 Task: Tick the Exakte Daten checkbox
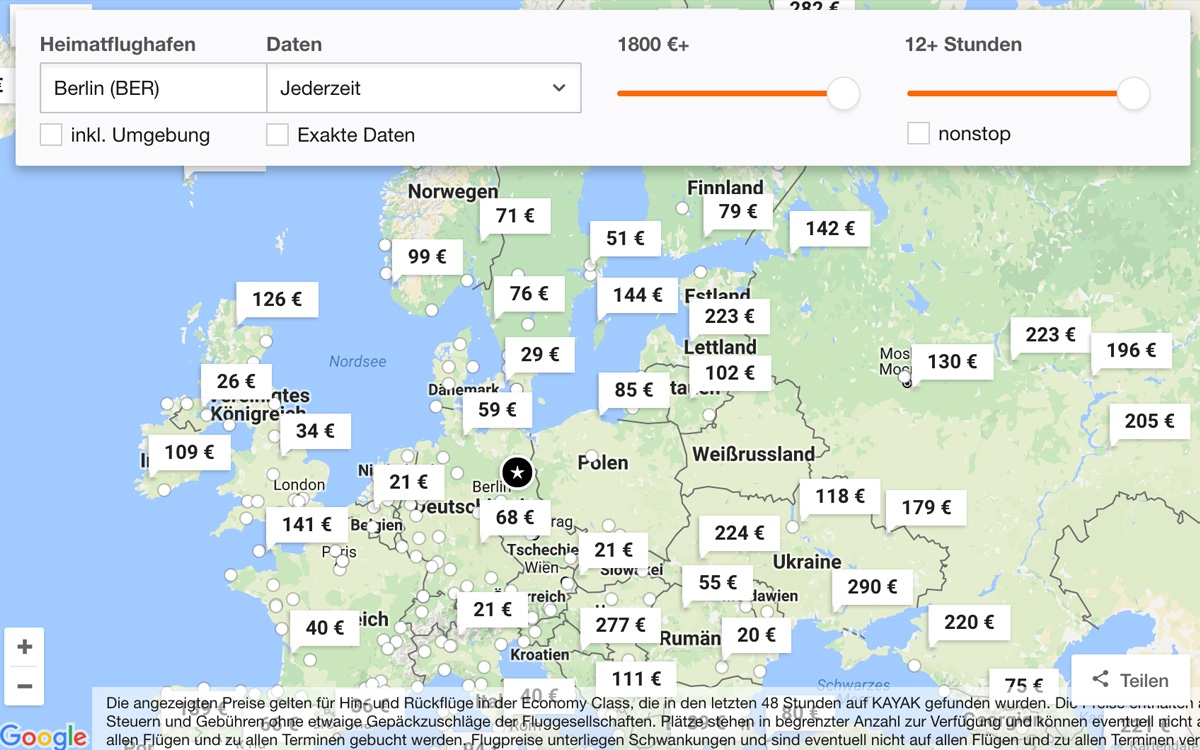pyautogui.click(x=277, y=134)
